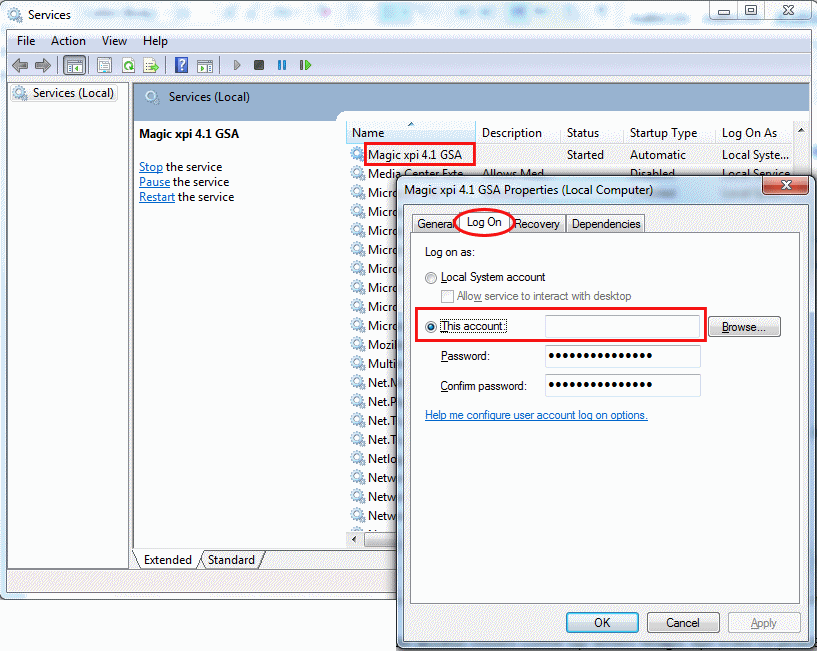Open the View menu
This screenshot has height=651, width=817.
(114, 41)
